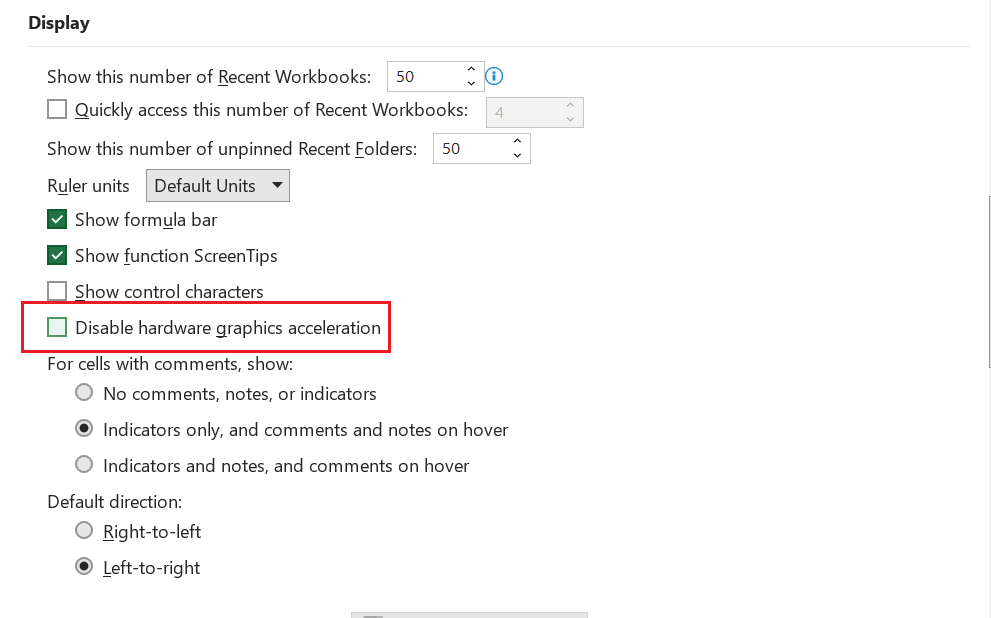
Task: Enable Quickly access this number of Recent Workbooks
Action: [57, 109]
